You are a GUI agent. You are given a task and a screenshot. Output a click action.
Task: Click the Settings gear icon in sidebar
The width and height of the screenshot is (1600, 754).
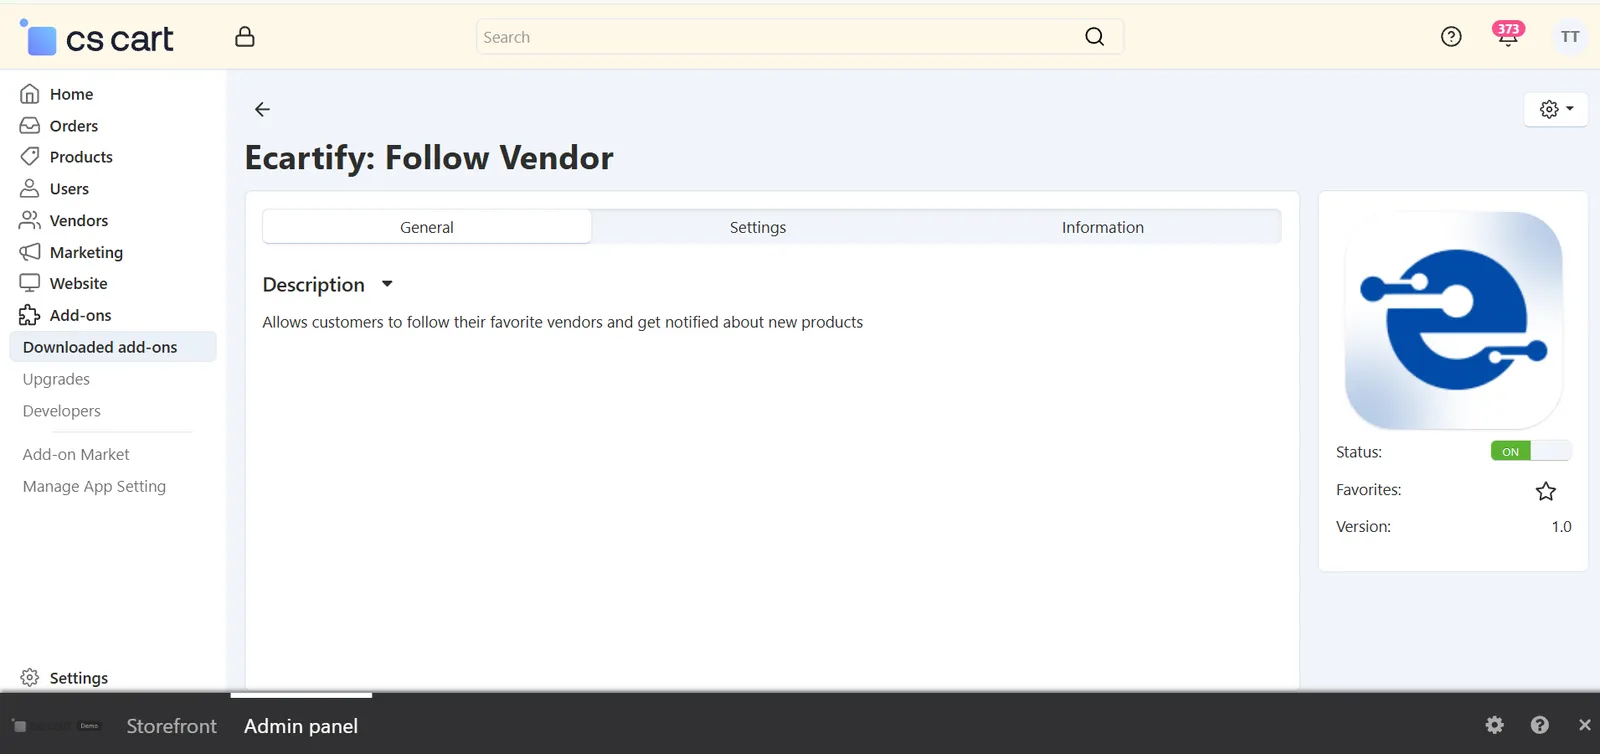pos(30,678)
